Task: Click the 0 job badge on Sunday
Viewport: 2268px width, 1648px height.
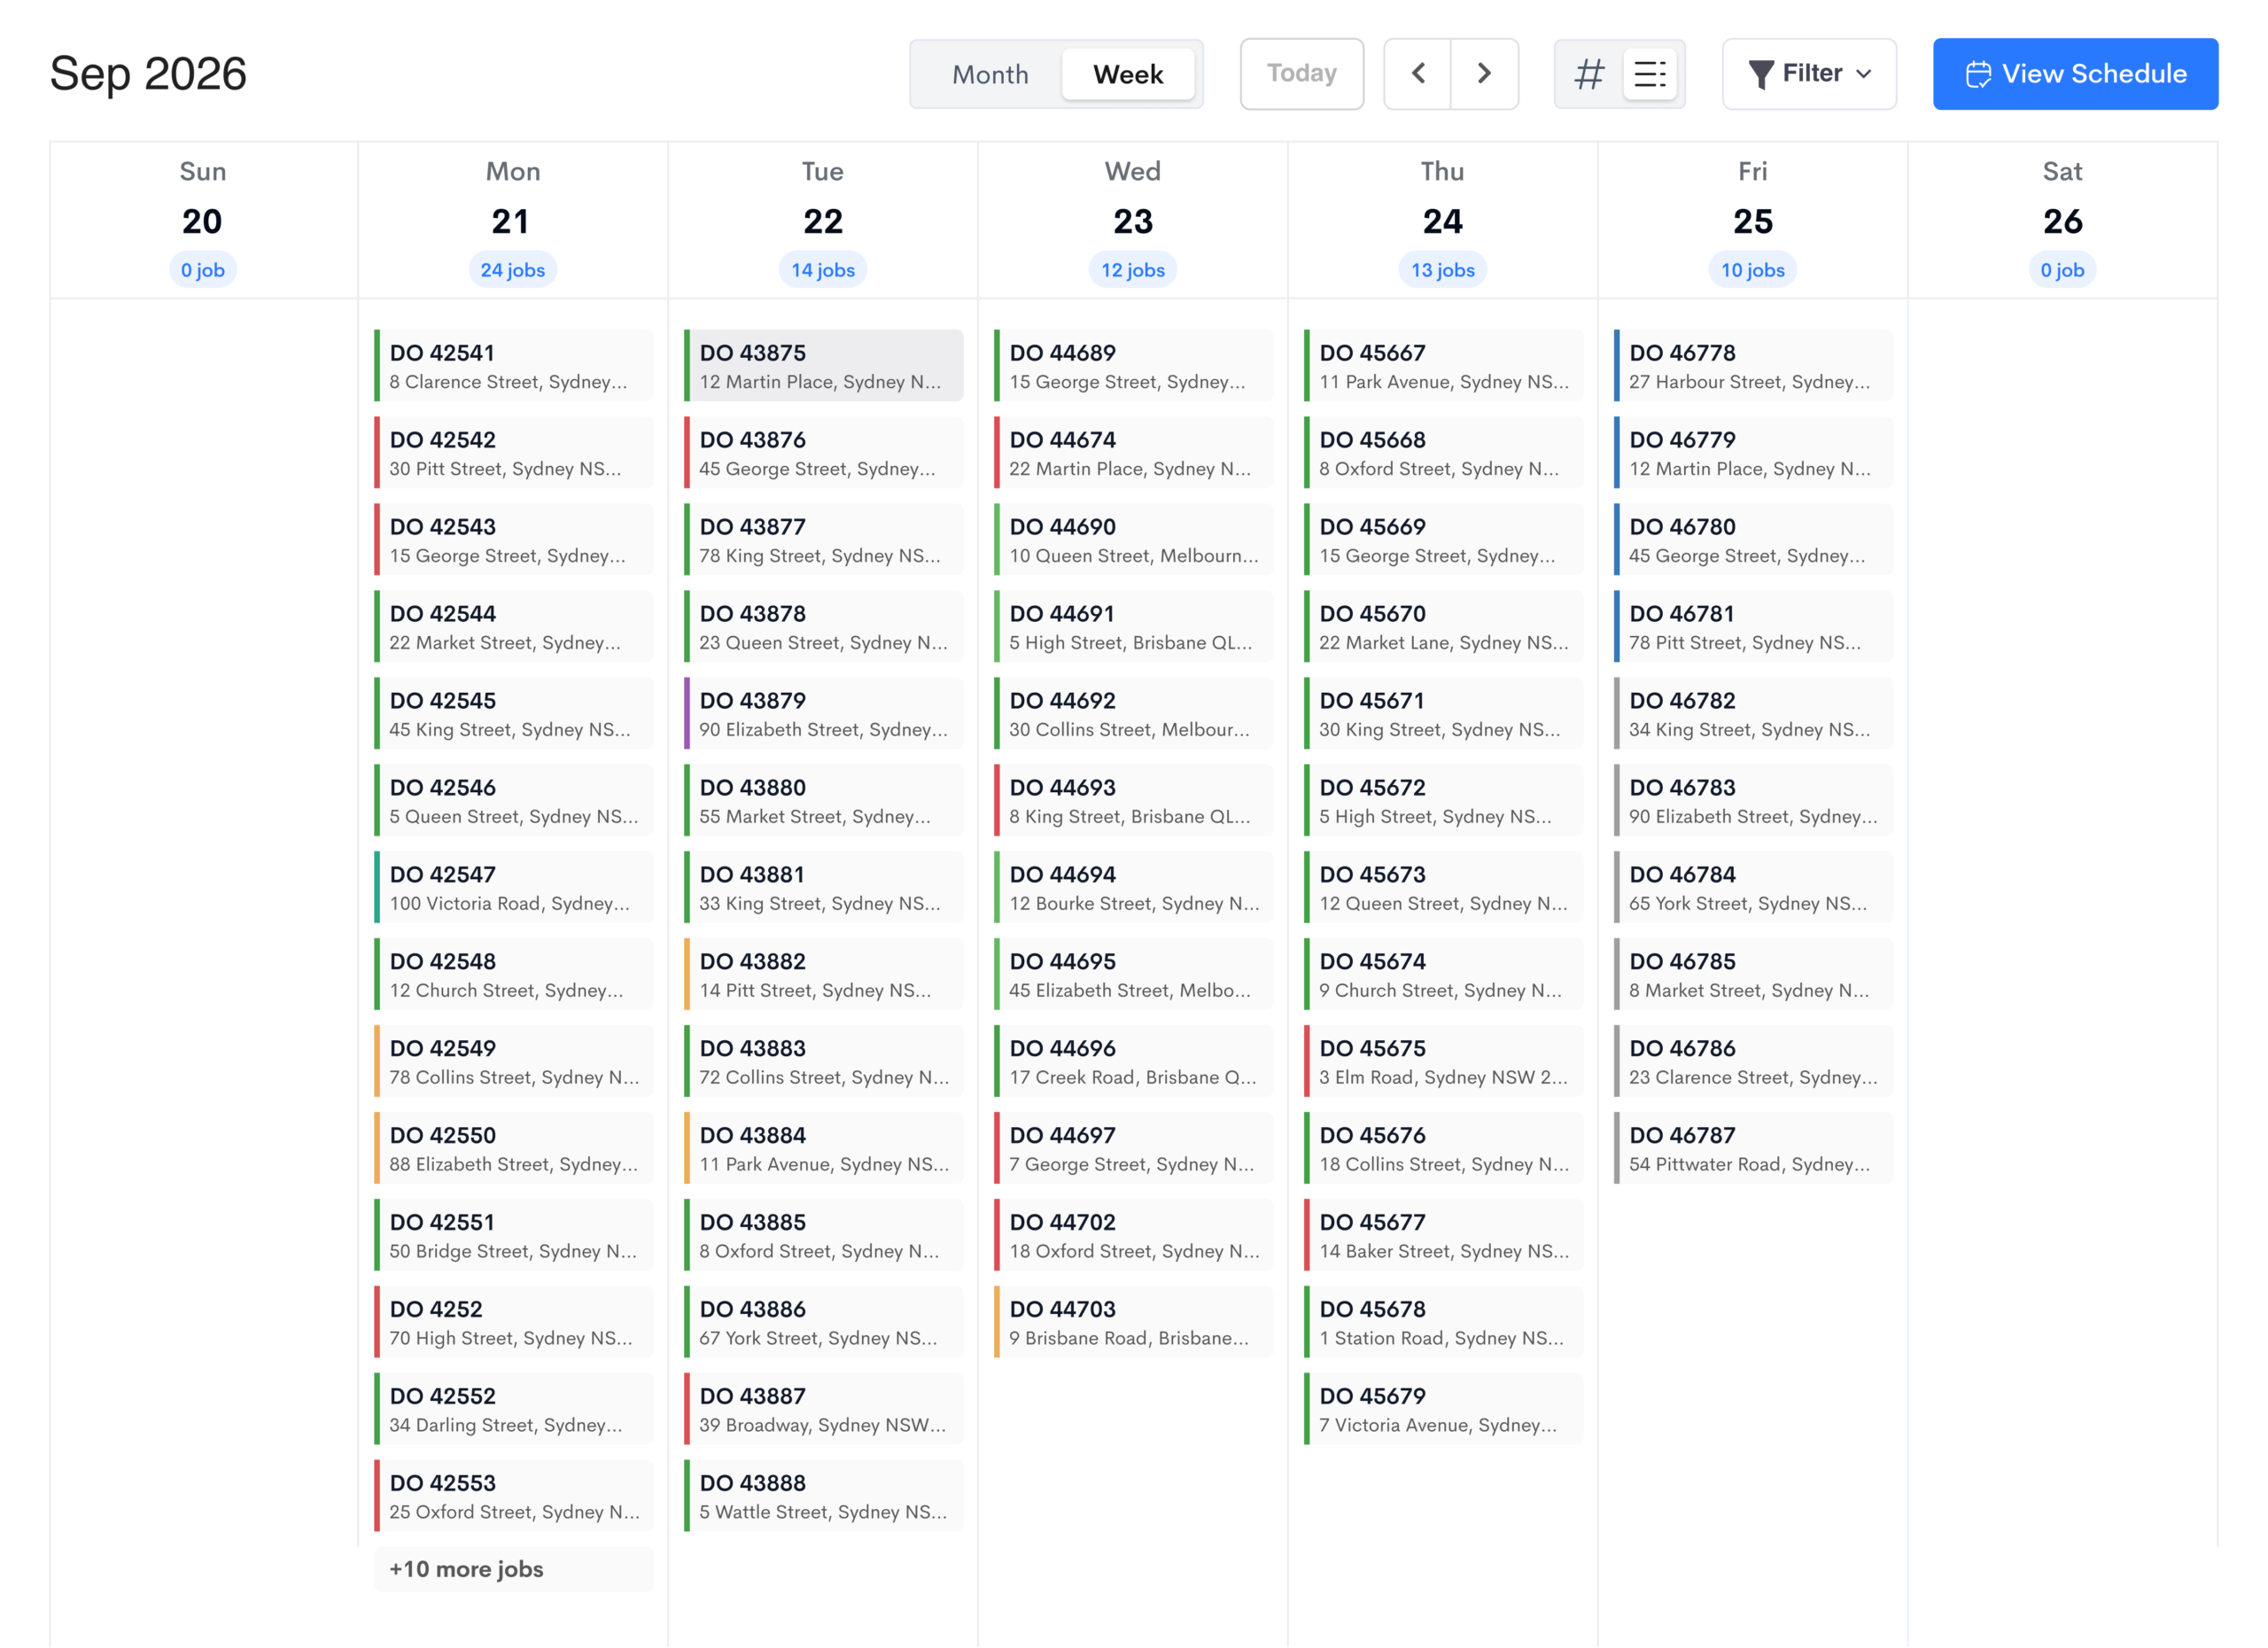Action: (x=202, y=270)
